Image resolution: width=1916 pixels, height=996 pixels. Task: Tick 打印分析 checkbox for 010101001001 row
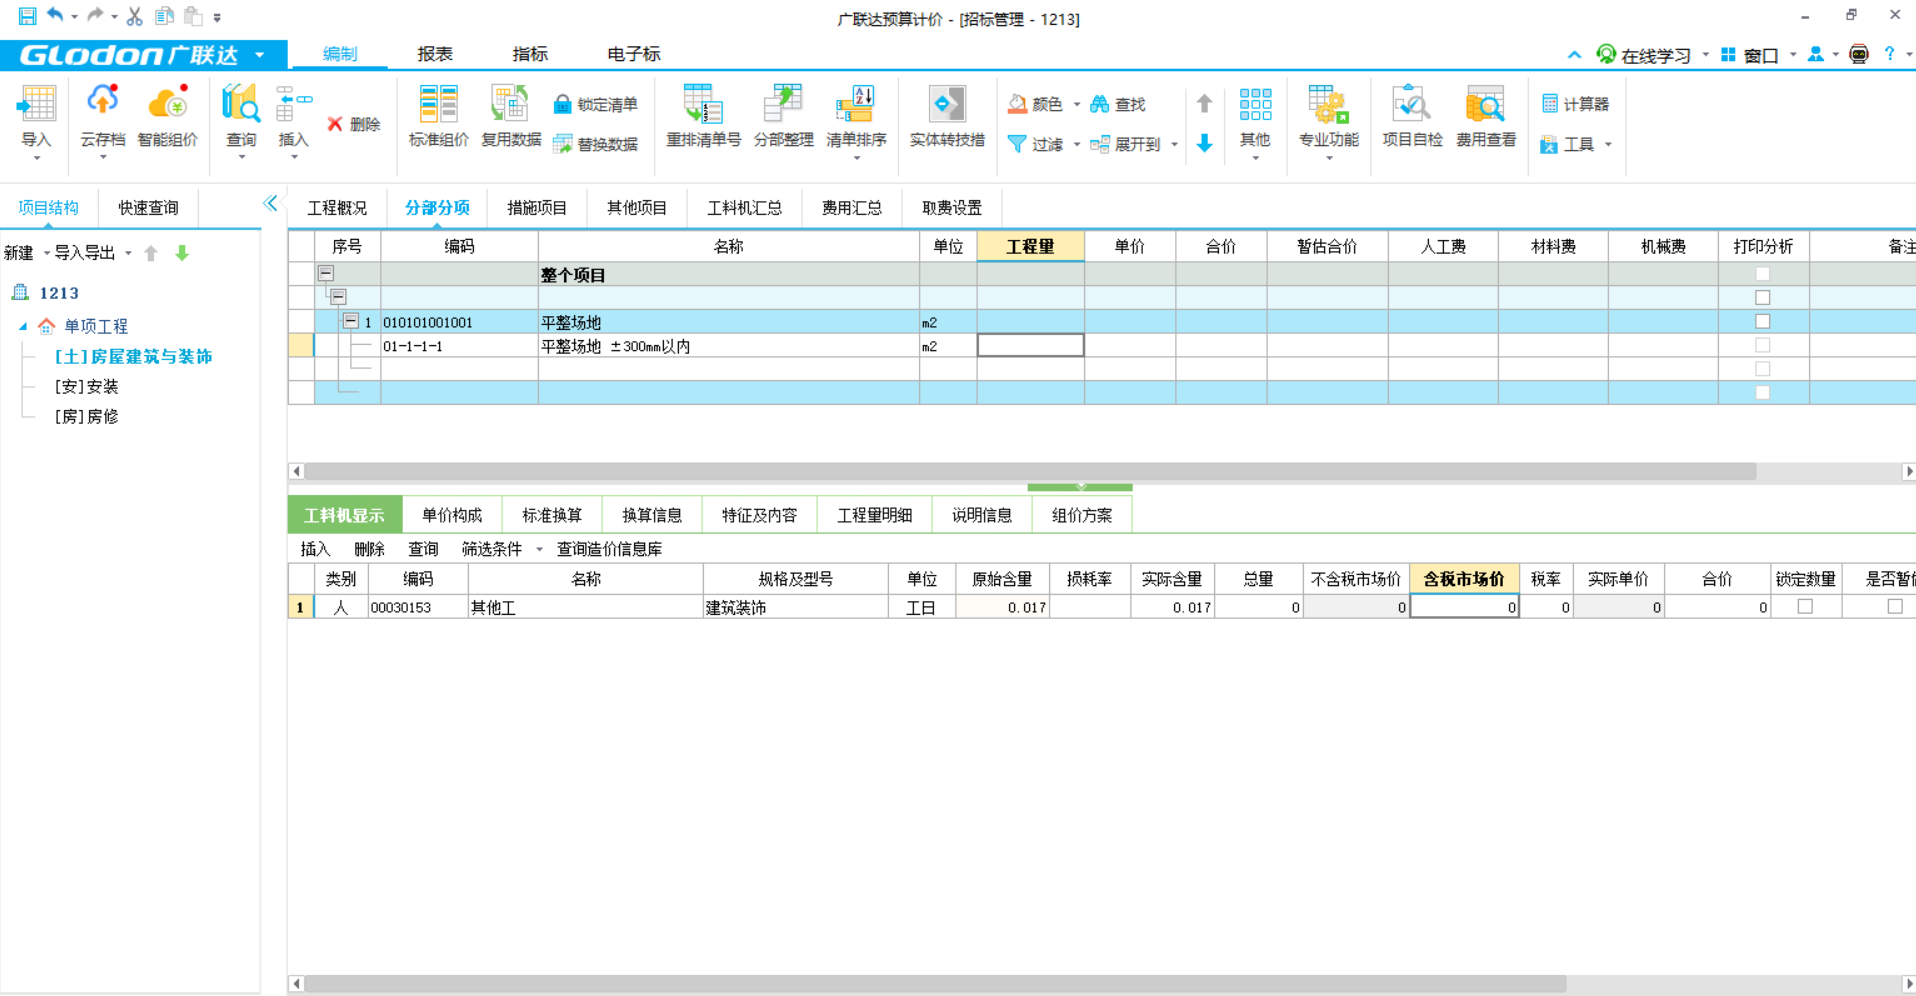(1762, 321)
